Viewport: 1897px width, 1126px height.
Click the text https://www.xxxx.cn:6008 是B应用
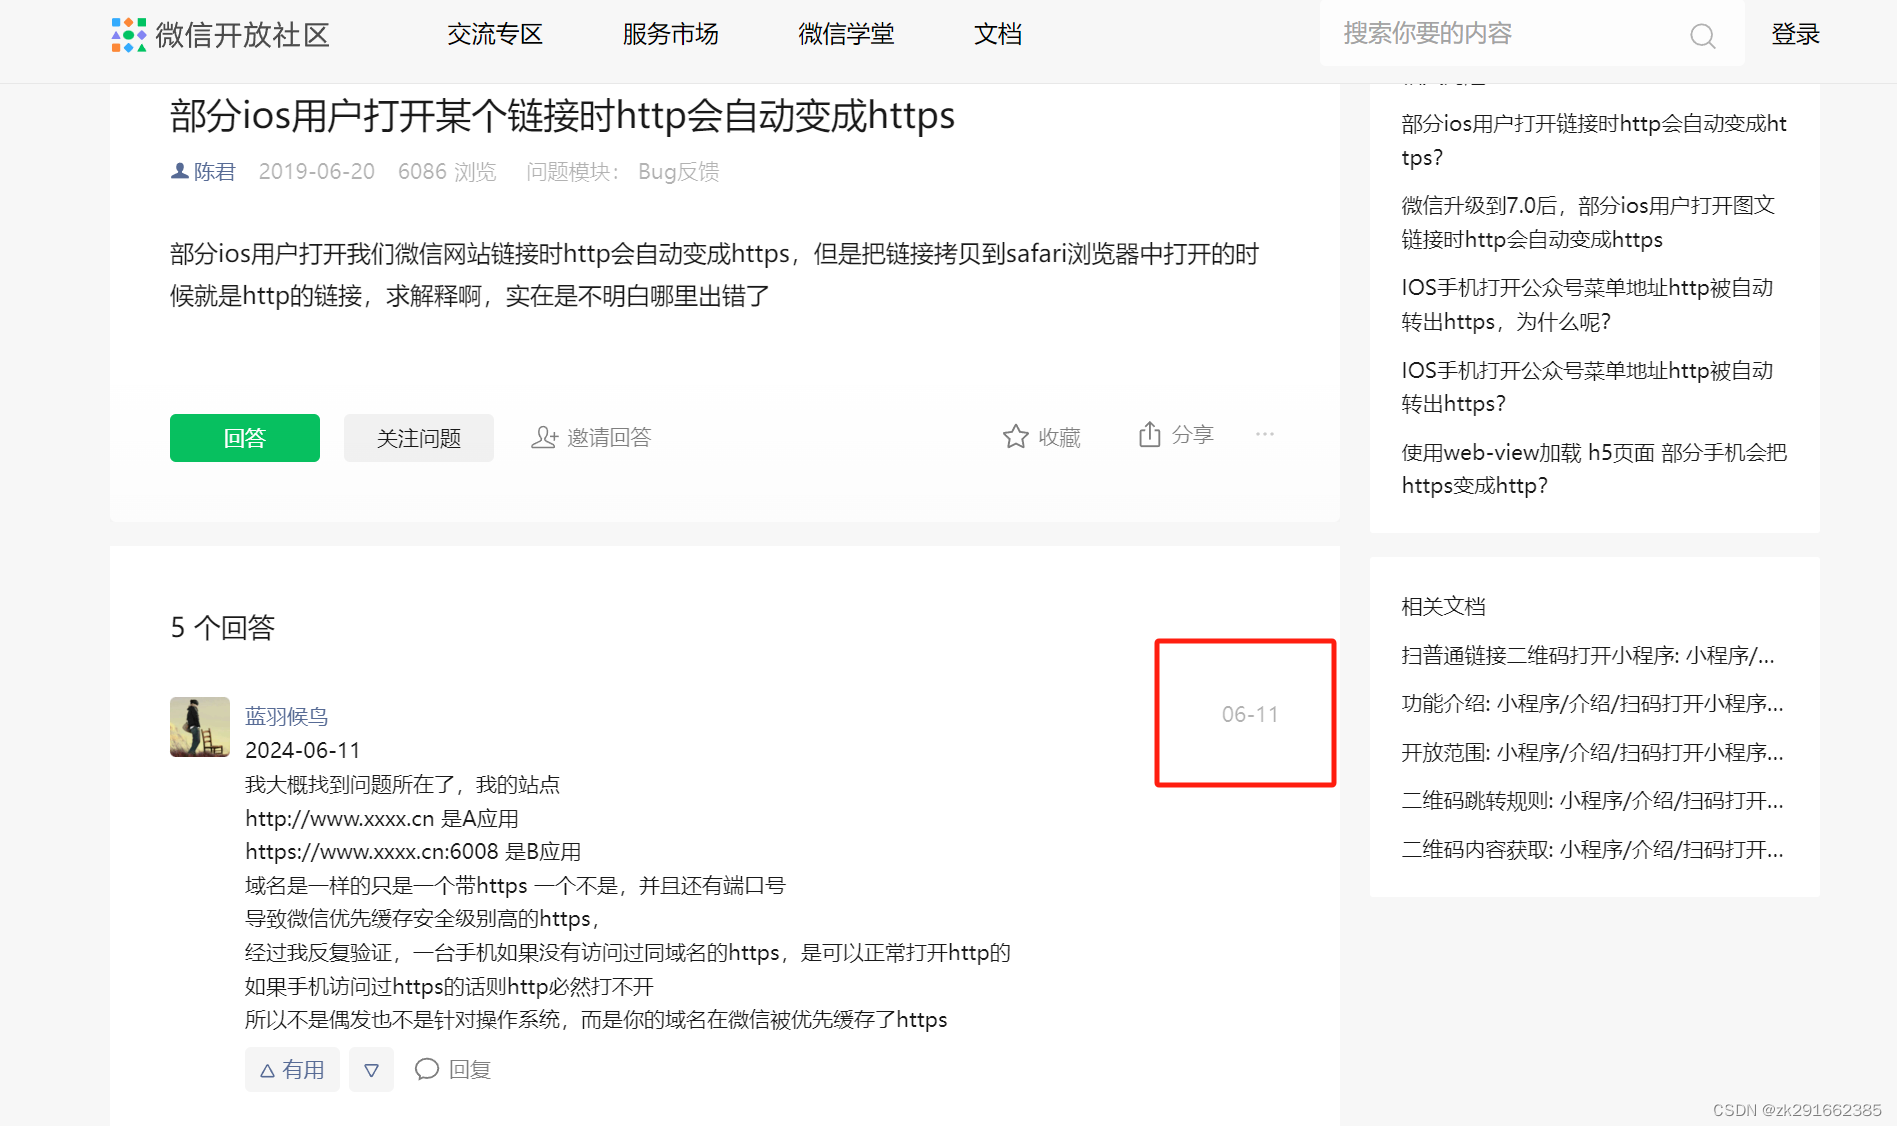413,852
